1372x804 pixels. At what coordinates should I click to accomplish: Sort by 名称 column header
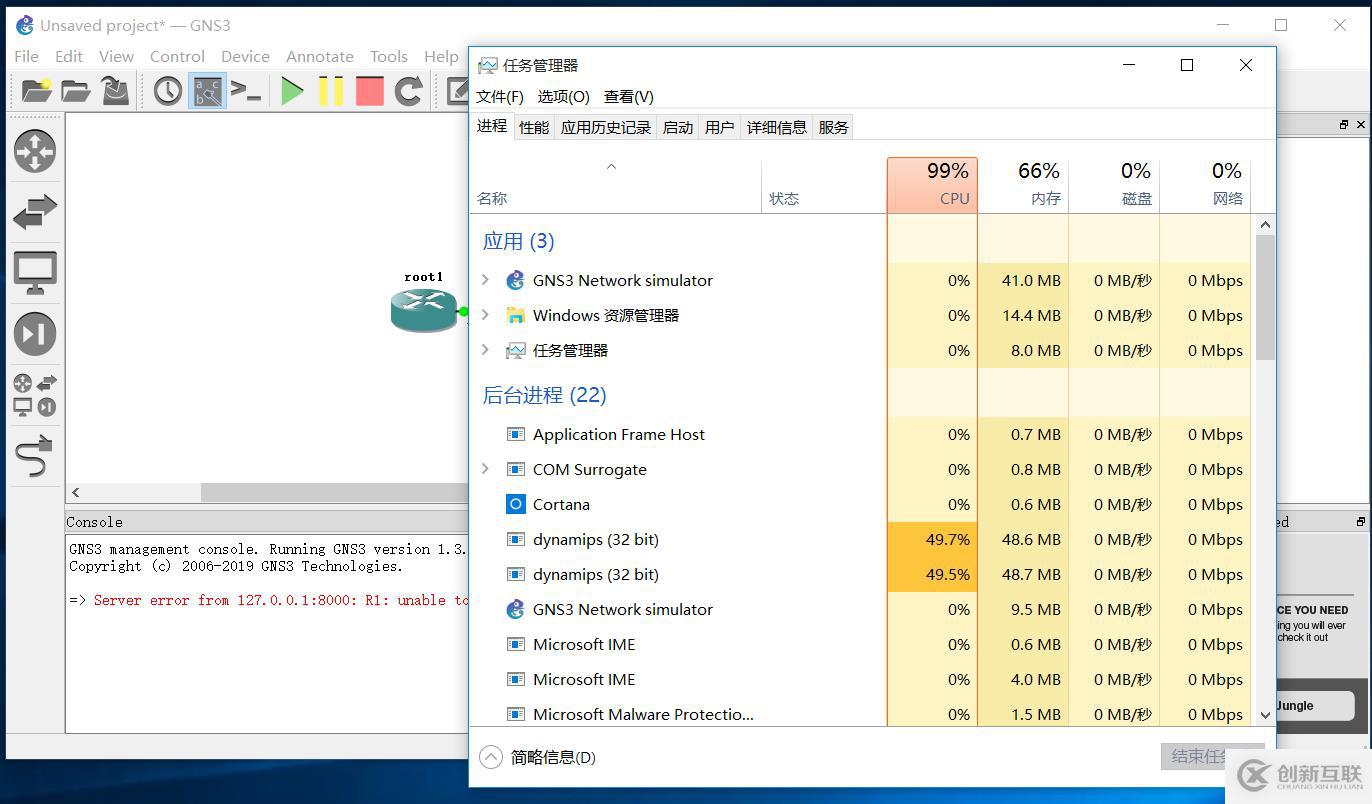coord(616,185)
